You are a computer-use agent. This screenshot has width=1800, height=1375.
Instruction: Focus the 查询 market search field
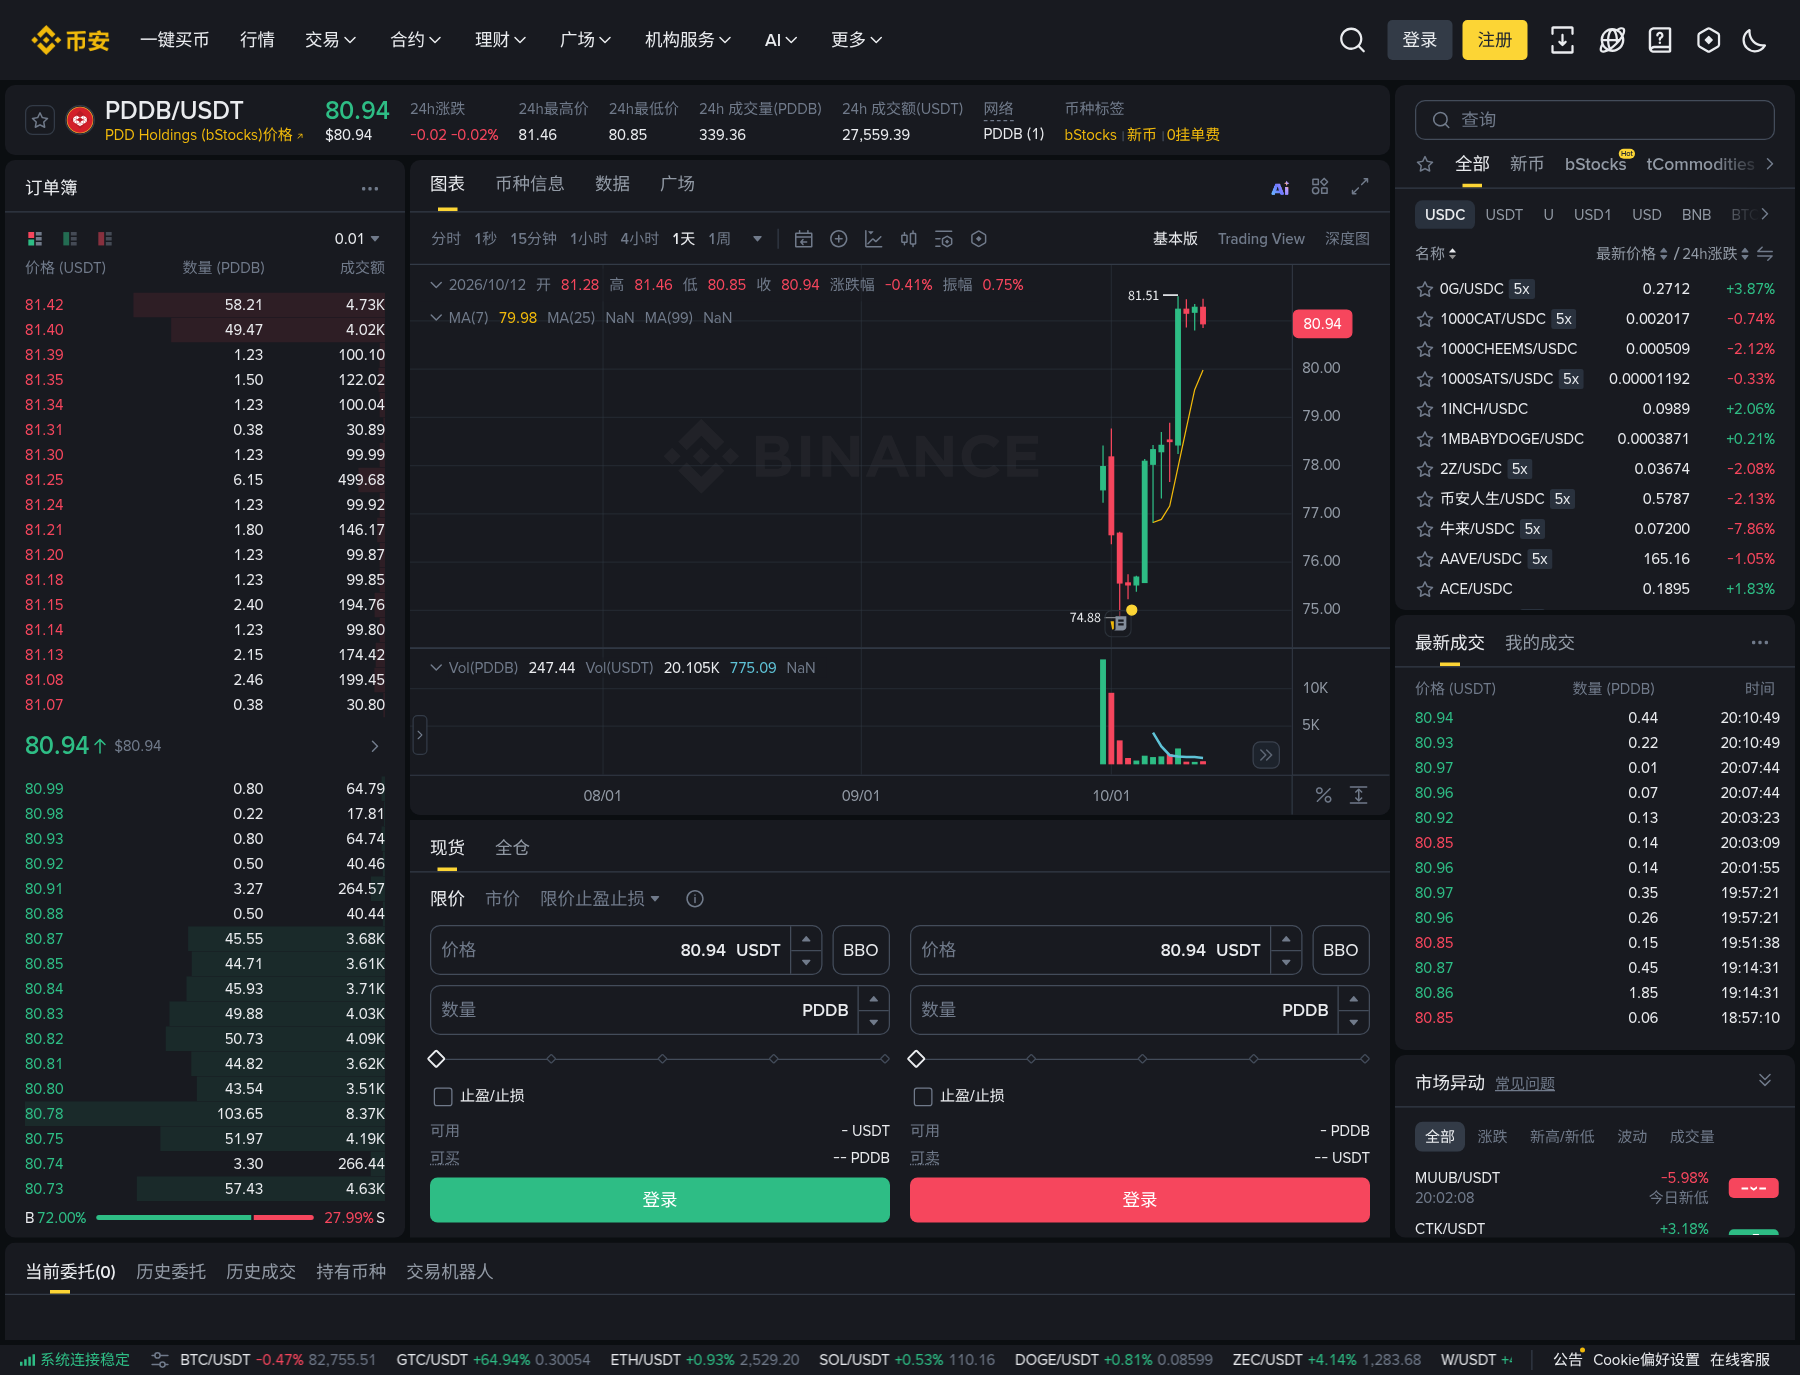point(1595,120)
